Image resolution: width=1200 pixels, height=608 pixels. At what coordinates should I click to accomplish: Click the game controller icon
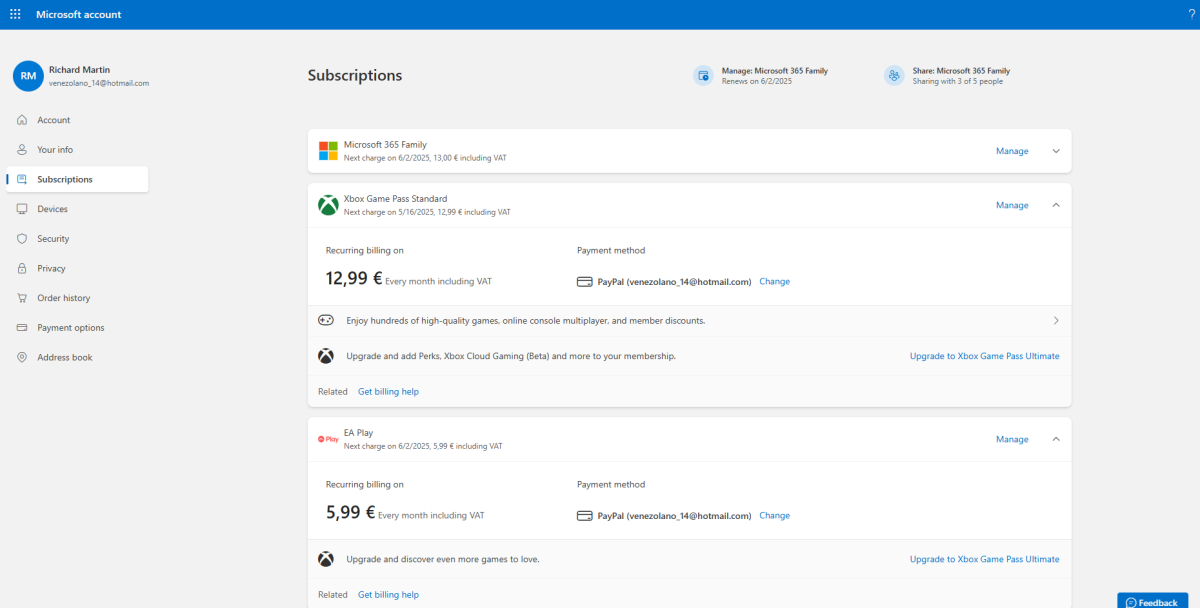pos(326,321)
